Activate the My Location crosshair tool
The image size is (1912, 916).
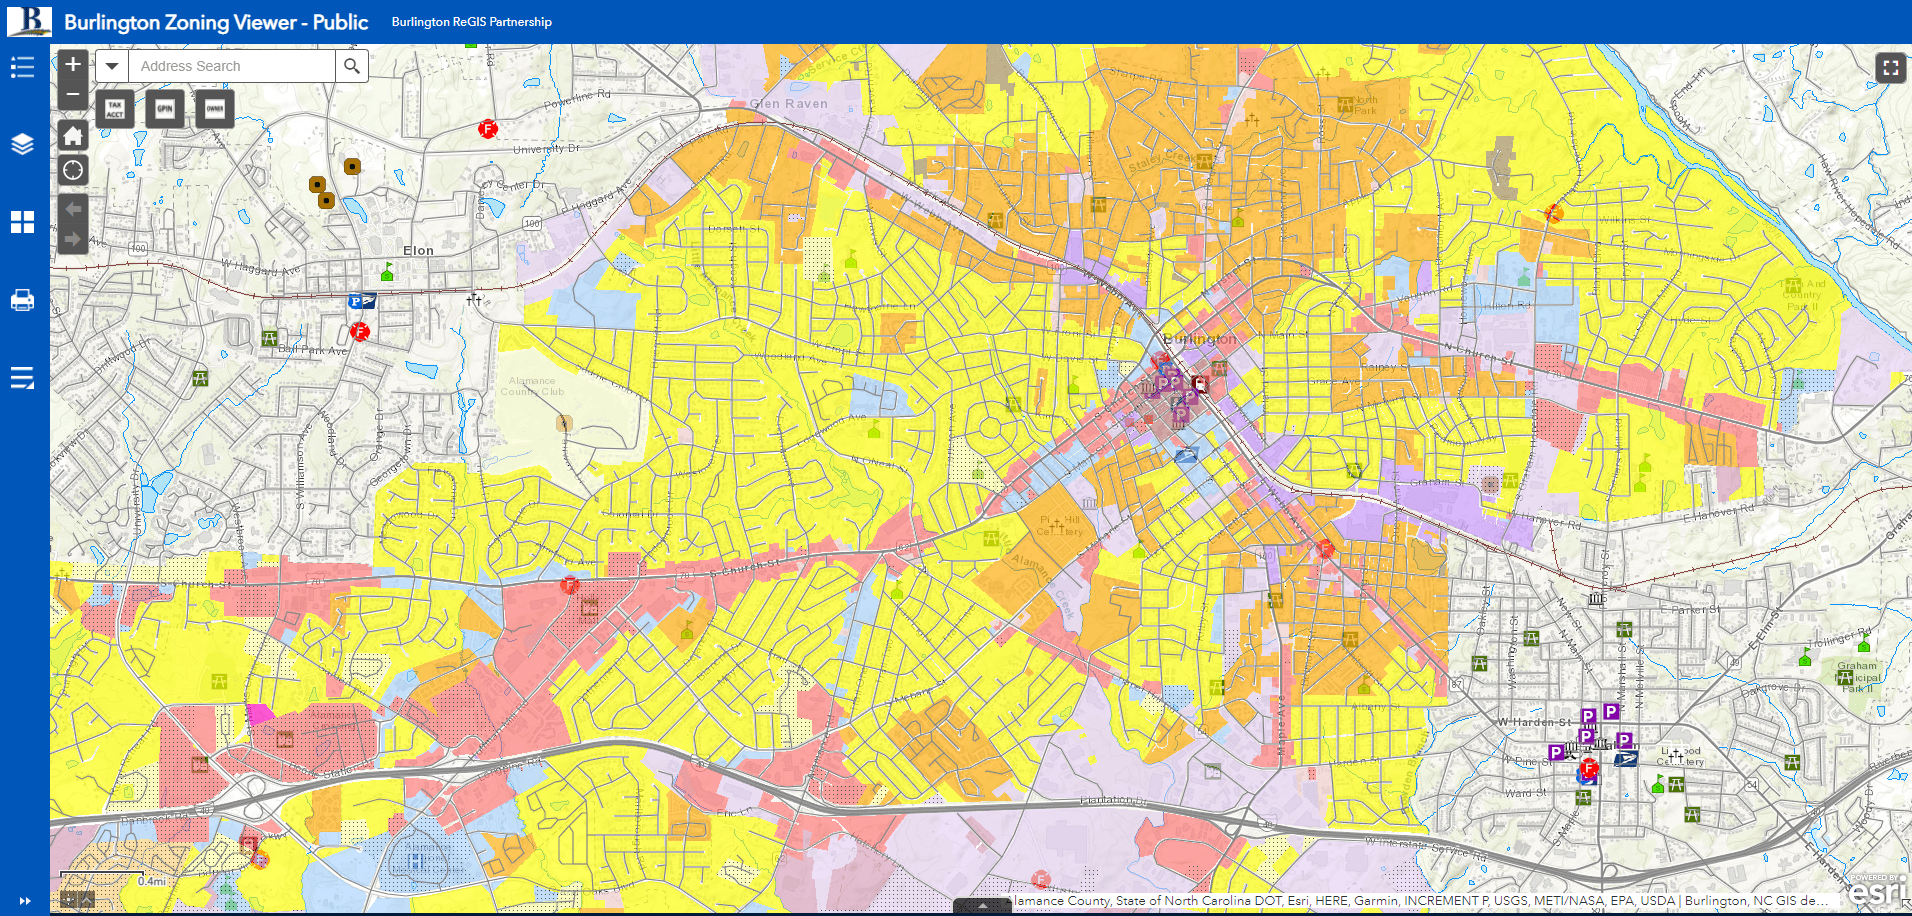72,170
